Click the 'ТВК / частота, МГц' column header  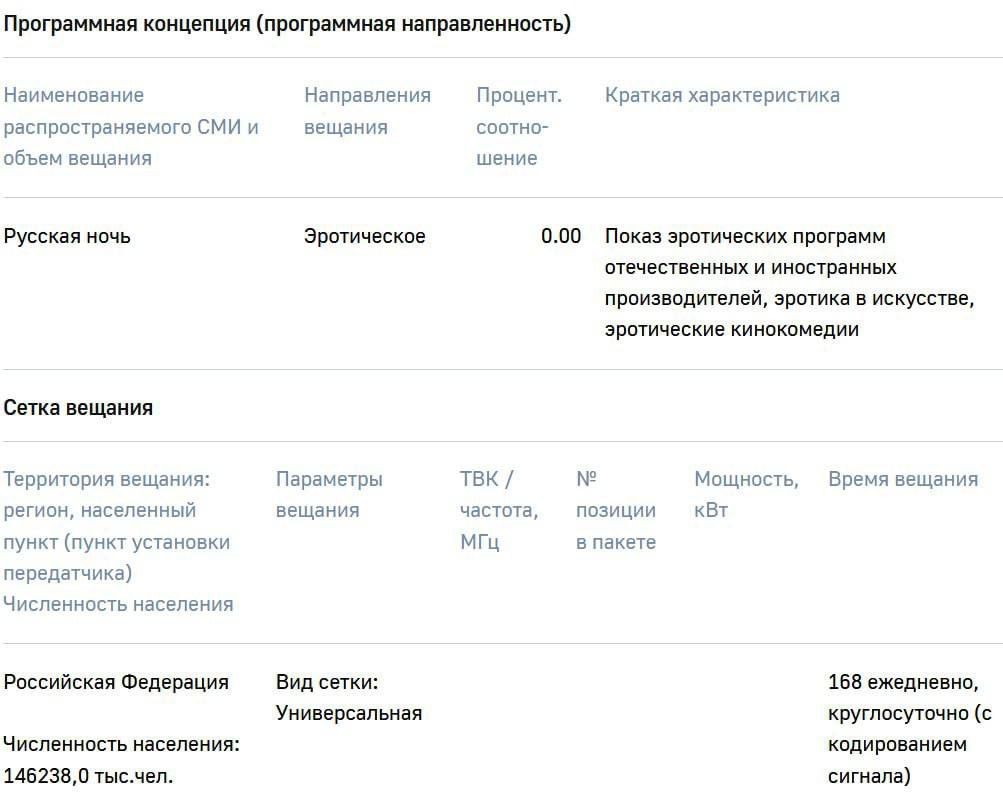(499, 510)
